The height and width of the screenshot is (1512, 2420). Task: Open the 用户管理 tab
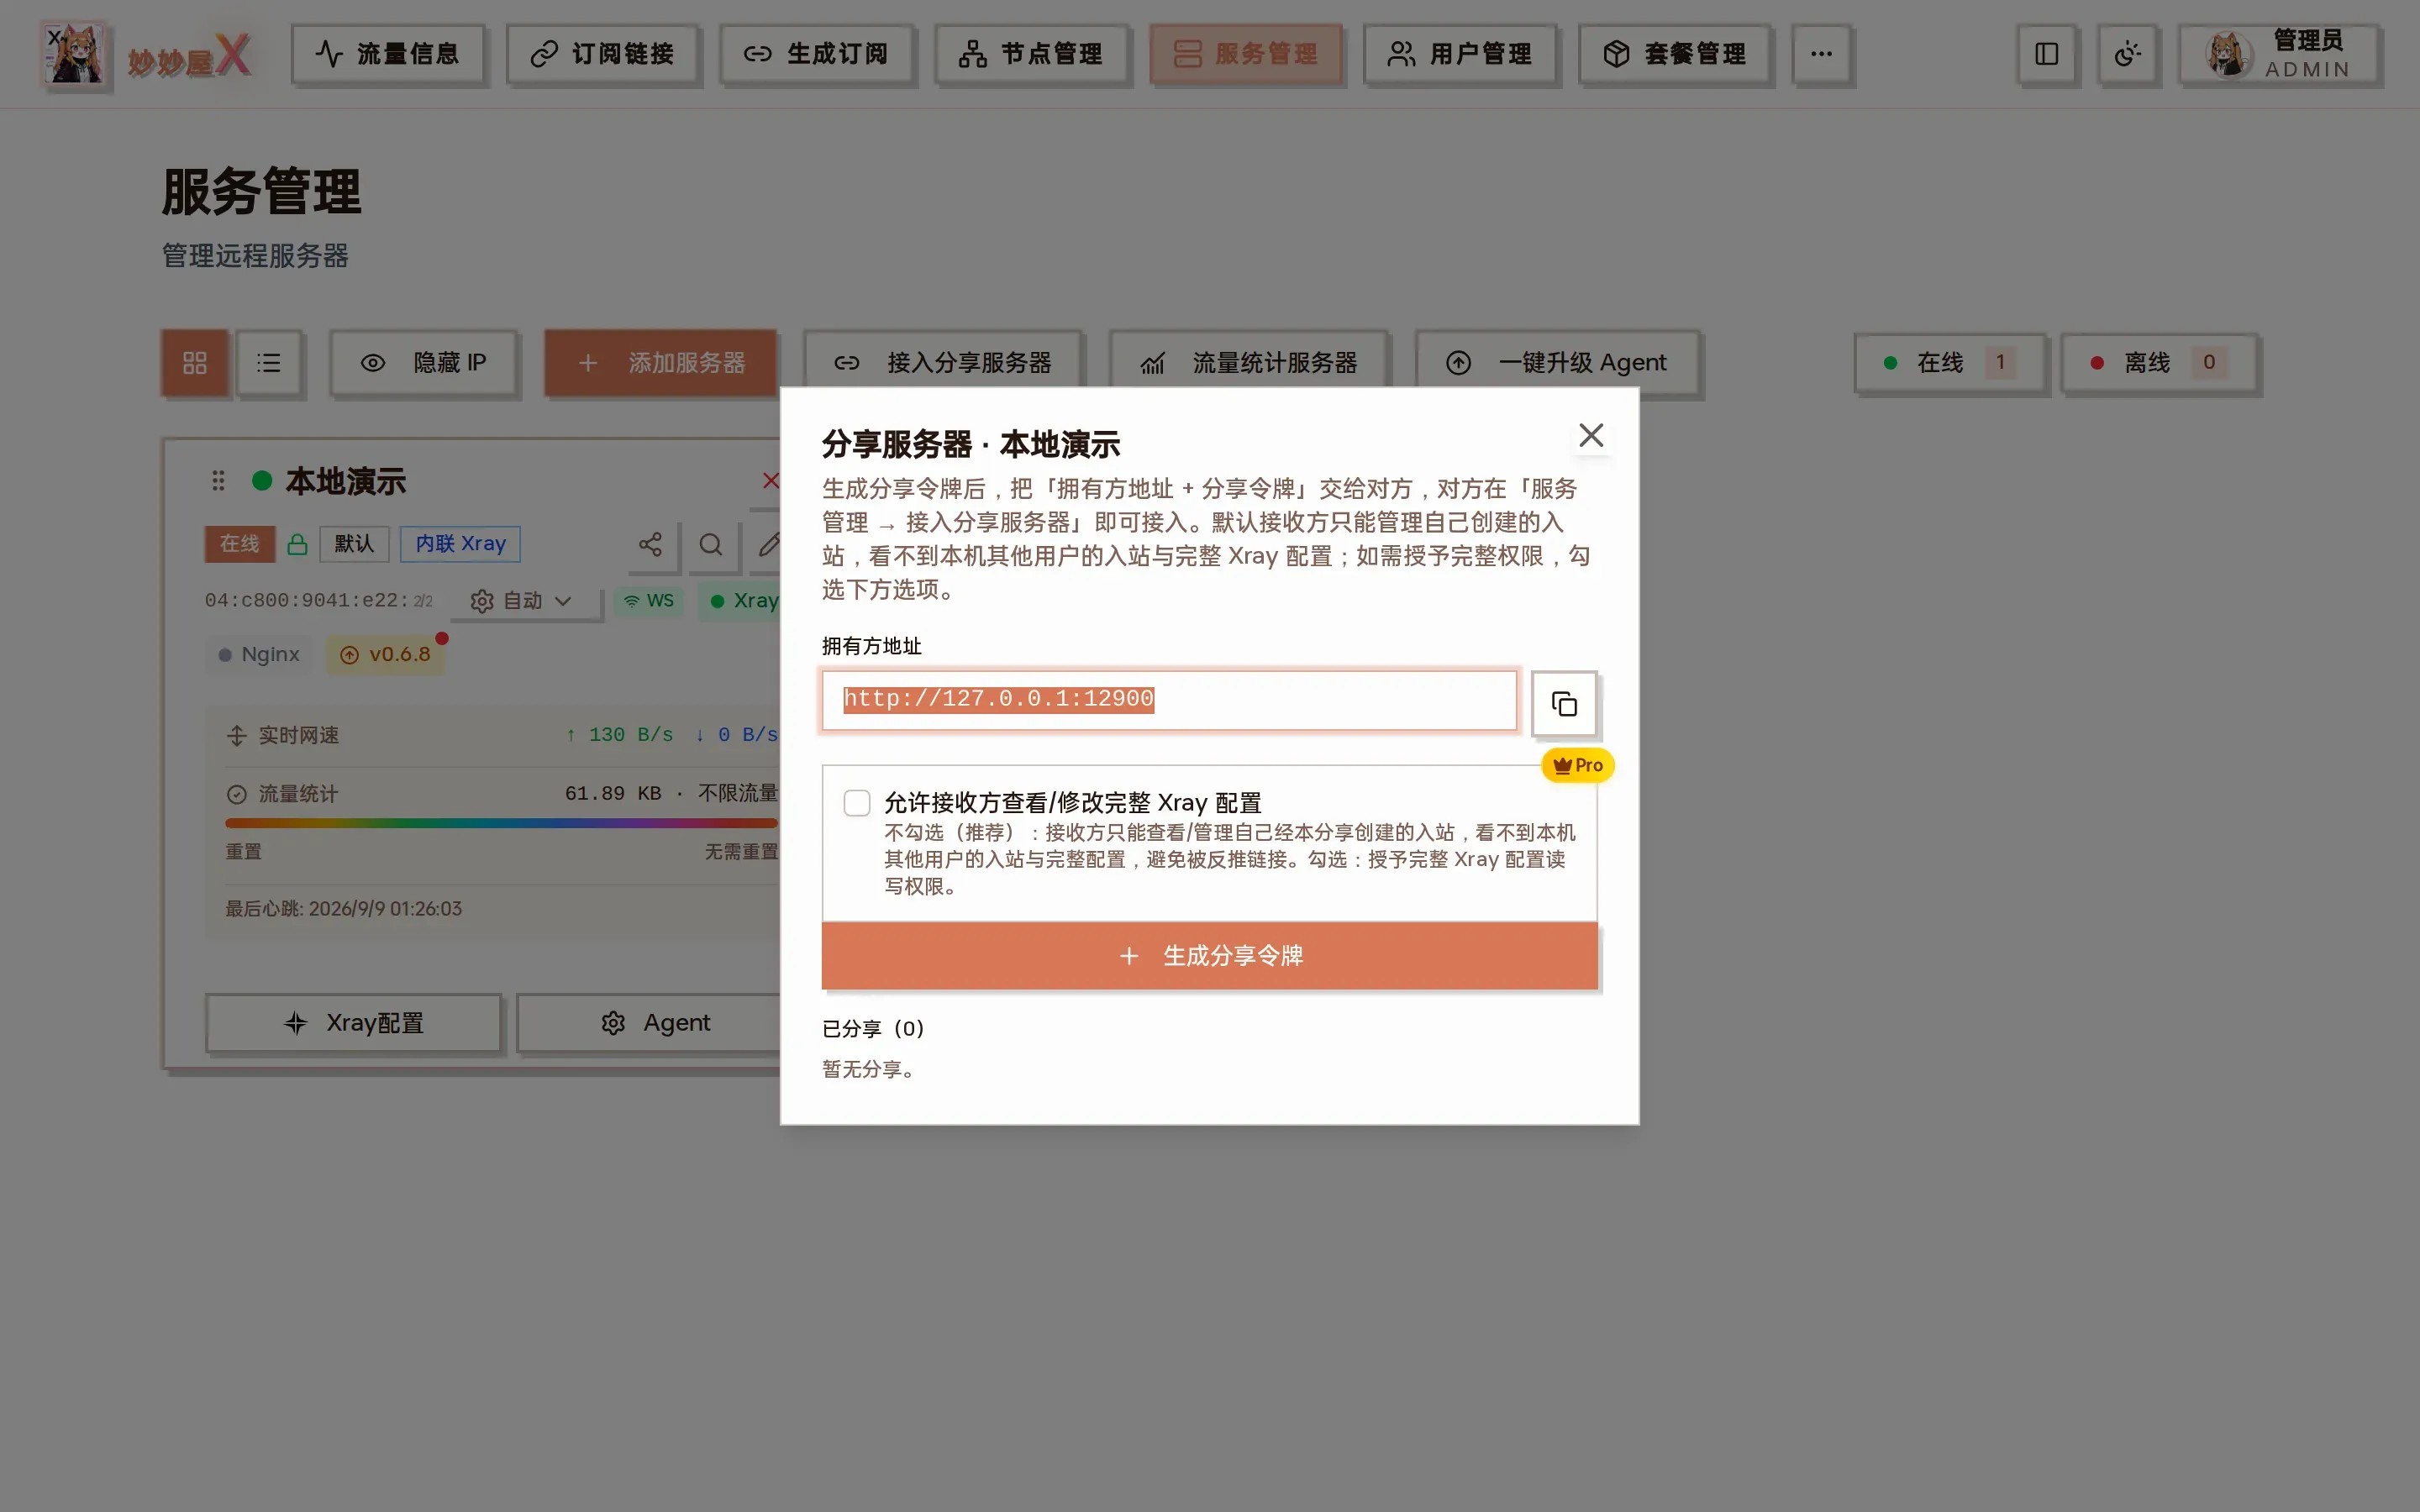tap(1460, 54)
